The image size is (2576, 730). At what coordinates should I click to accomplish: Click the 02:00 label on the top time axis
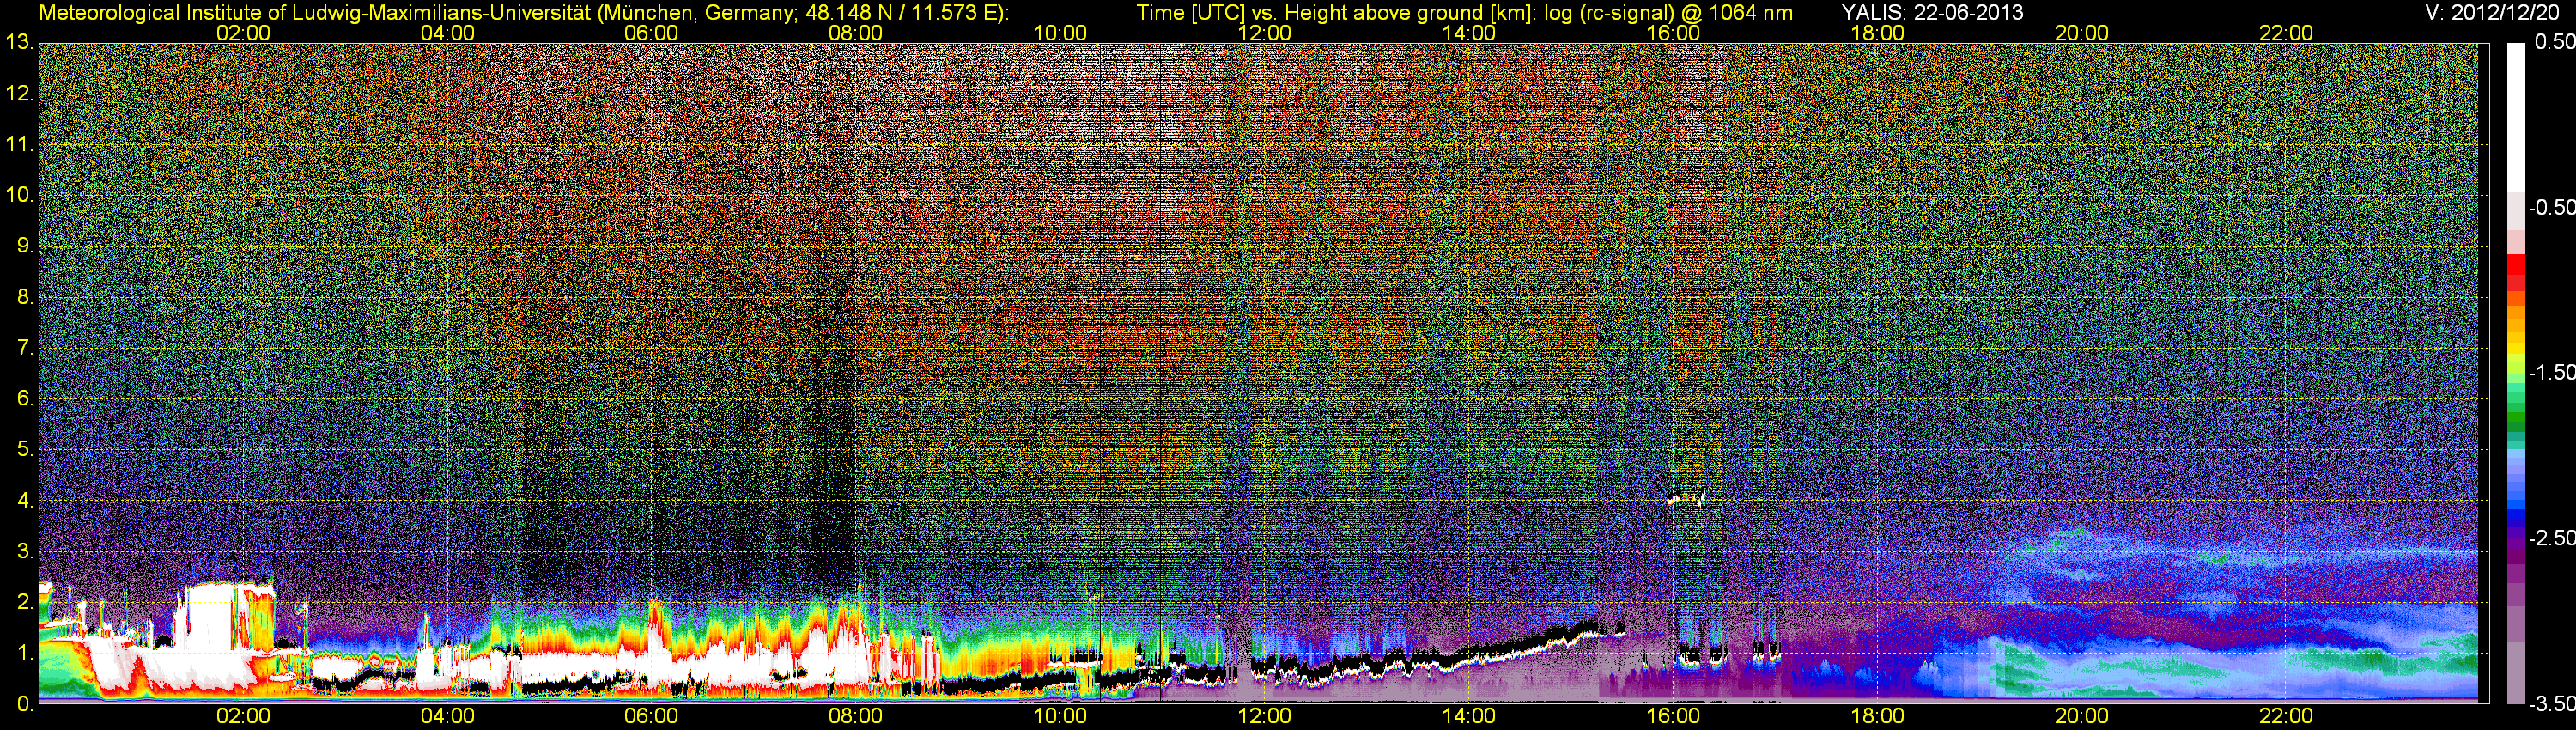243,33
